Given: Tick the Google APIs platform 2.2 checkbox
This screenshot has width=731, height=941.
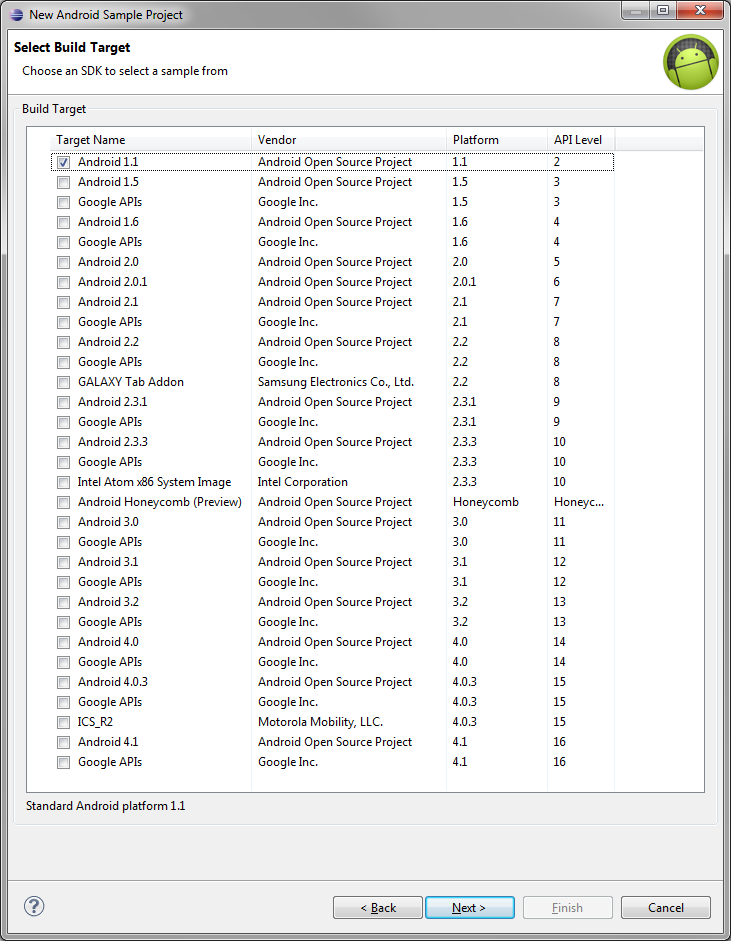Looking at the screenshot, I should point(64,362).
